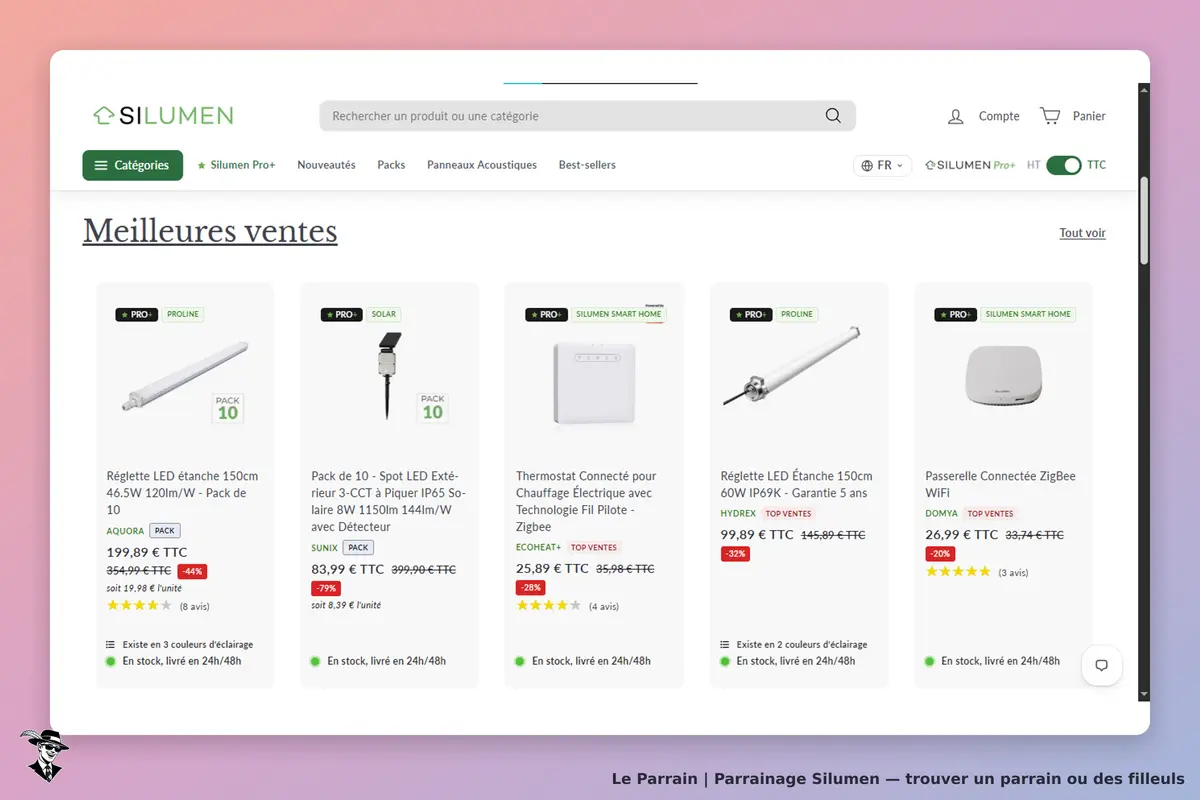
Task: Open the Silumen Pro+ menu item
Action: tap(236, 165)
